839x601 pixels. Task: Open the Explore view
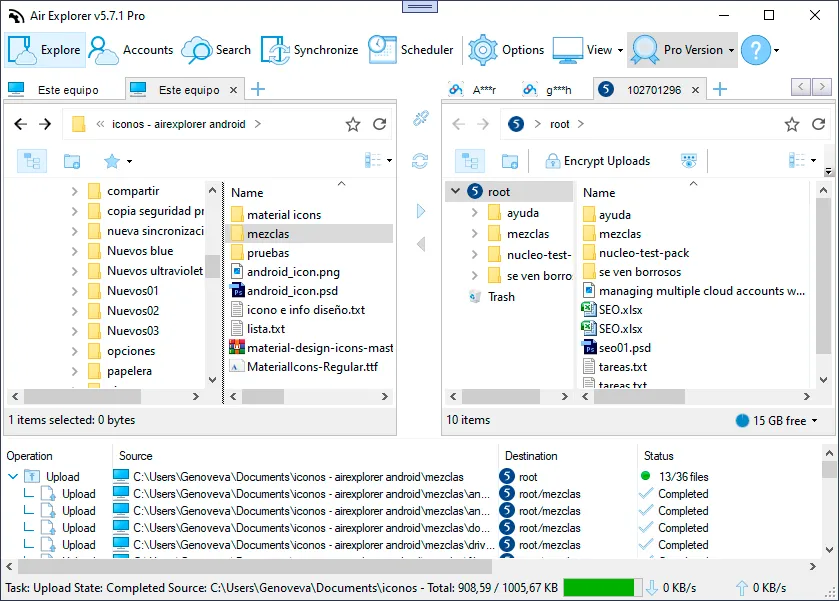point(45,50)
